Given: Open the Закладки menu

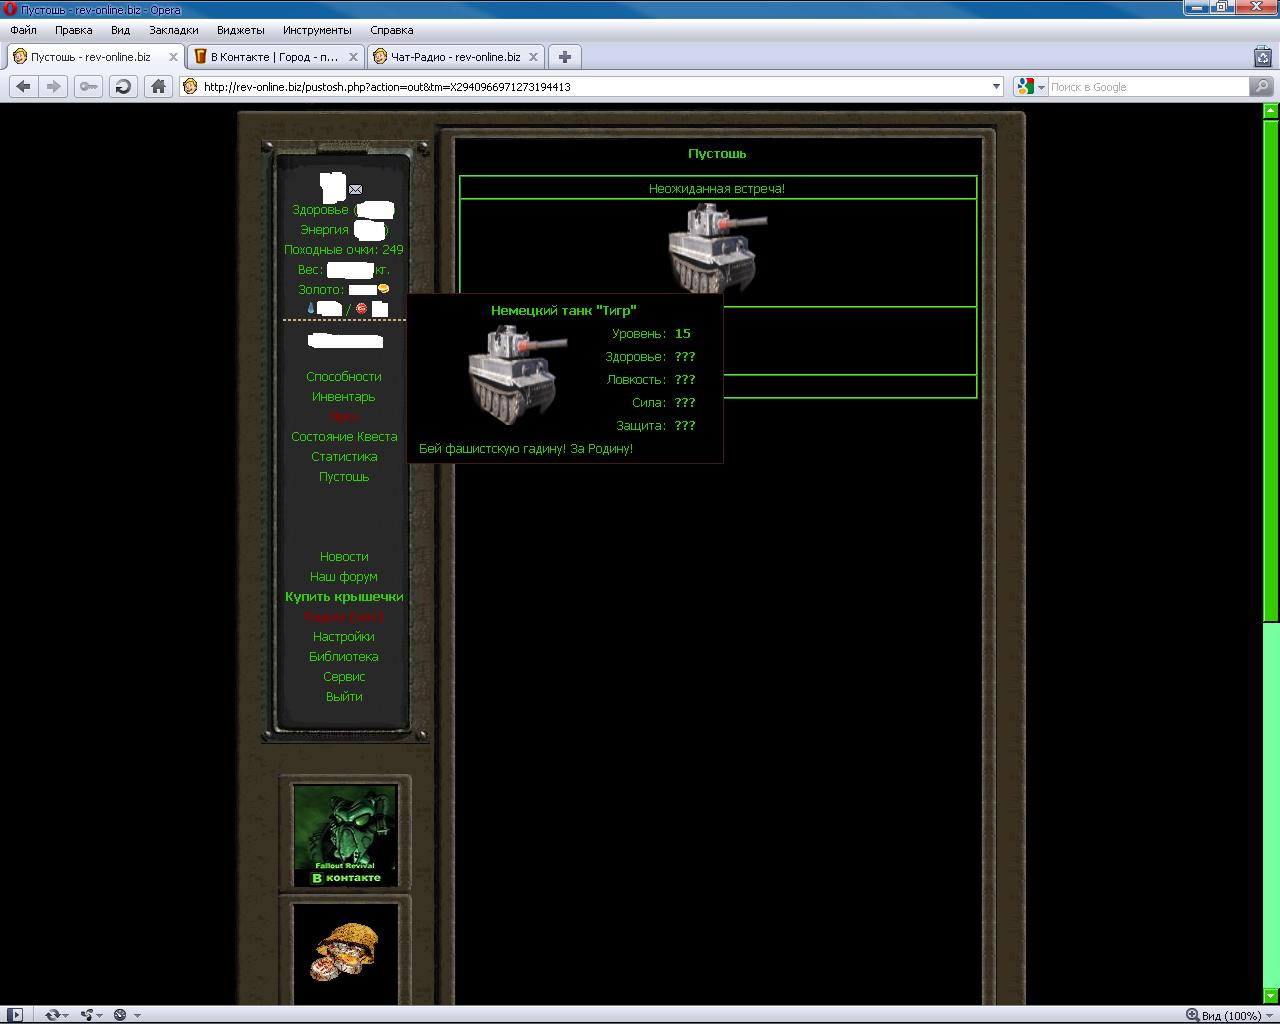Looking at the screenshot, I should point(174,30).
